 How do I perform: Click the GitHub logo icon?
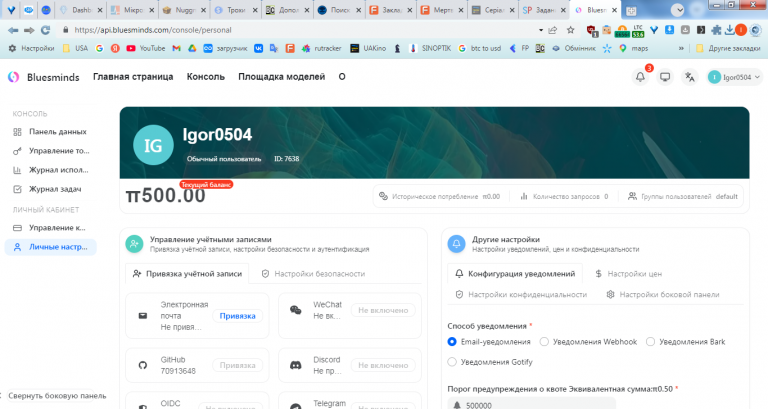[x=143, y=365]
